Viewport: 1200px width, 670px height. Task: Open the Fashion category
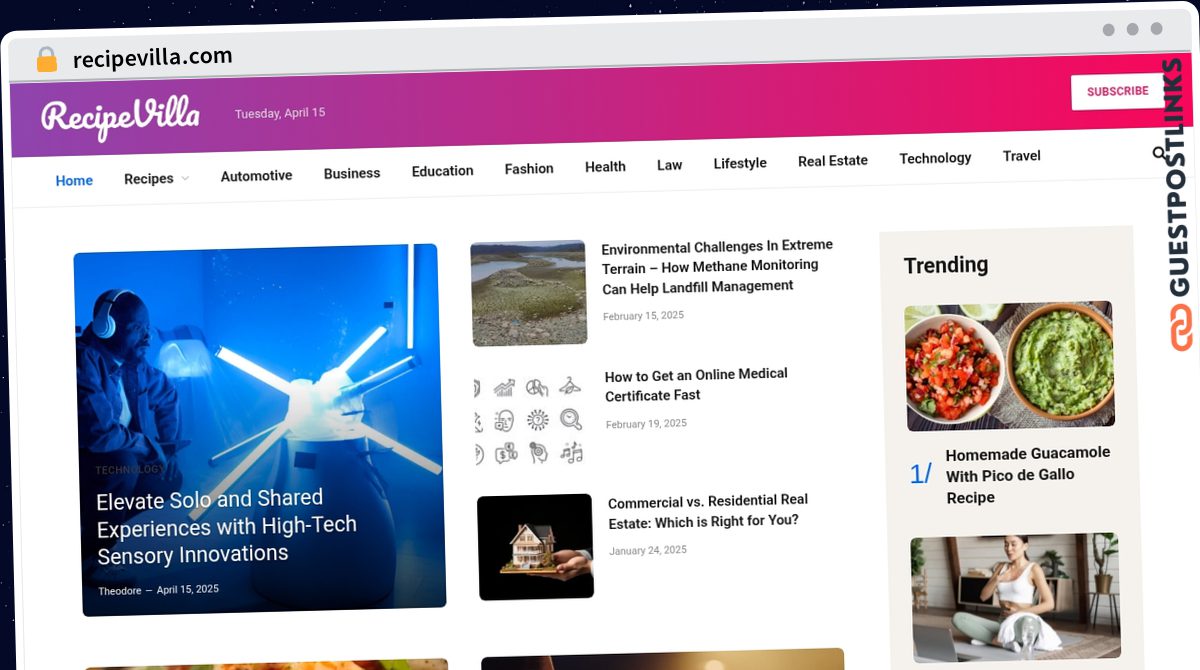529,169
